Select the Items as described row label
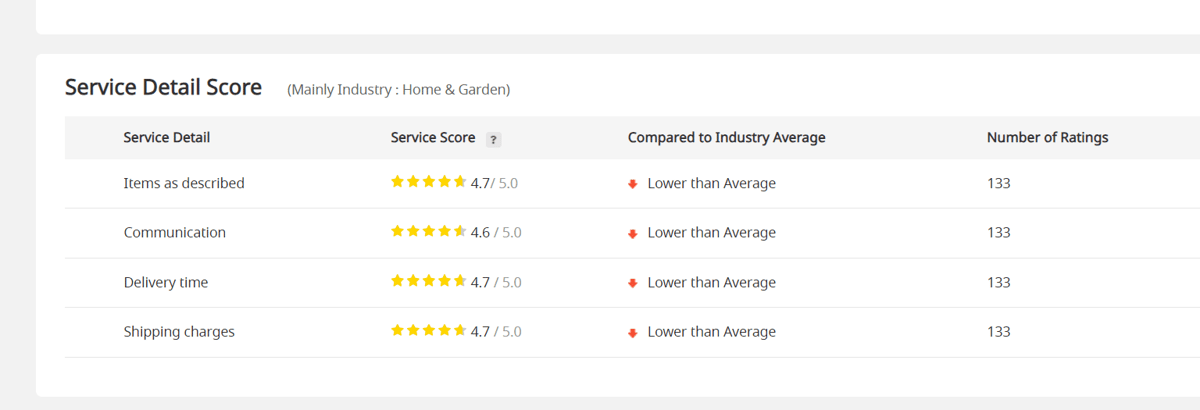 [184, 183]
